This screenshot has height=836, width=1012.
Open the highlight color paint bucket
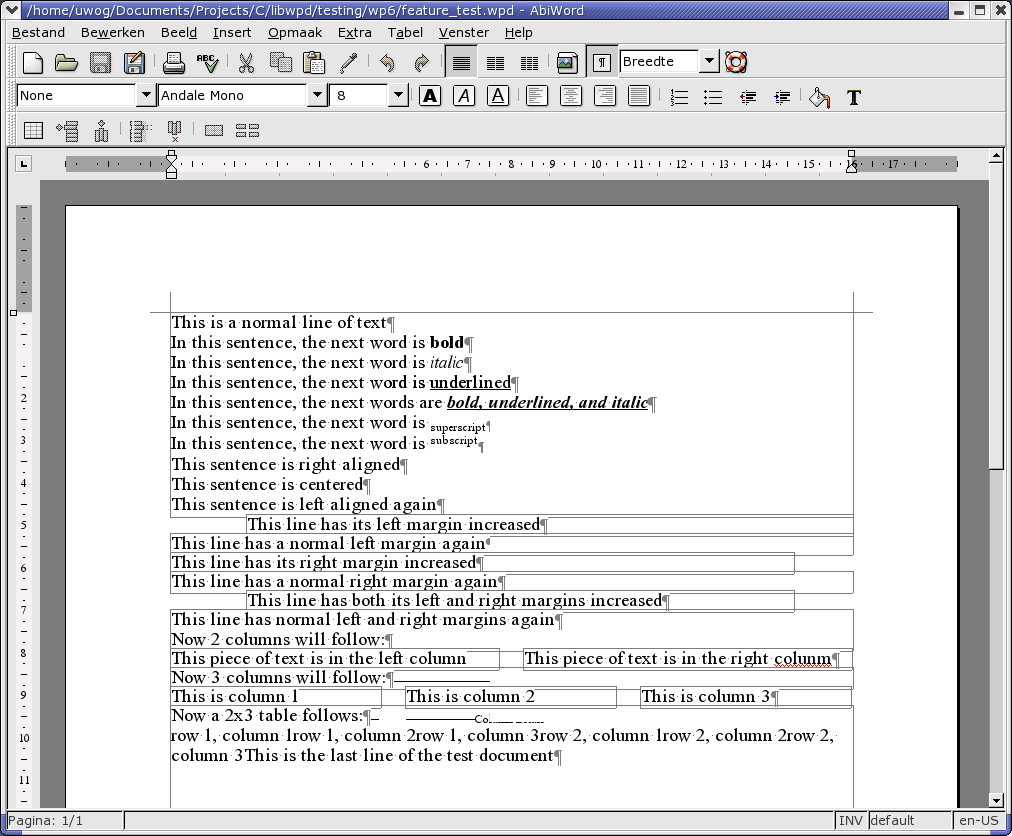pos(820,97)
